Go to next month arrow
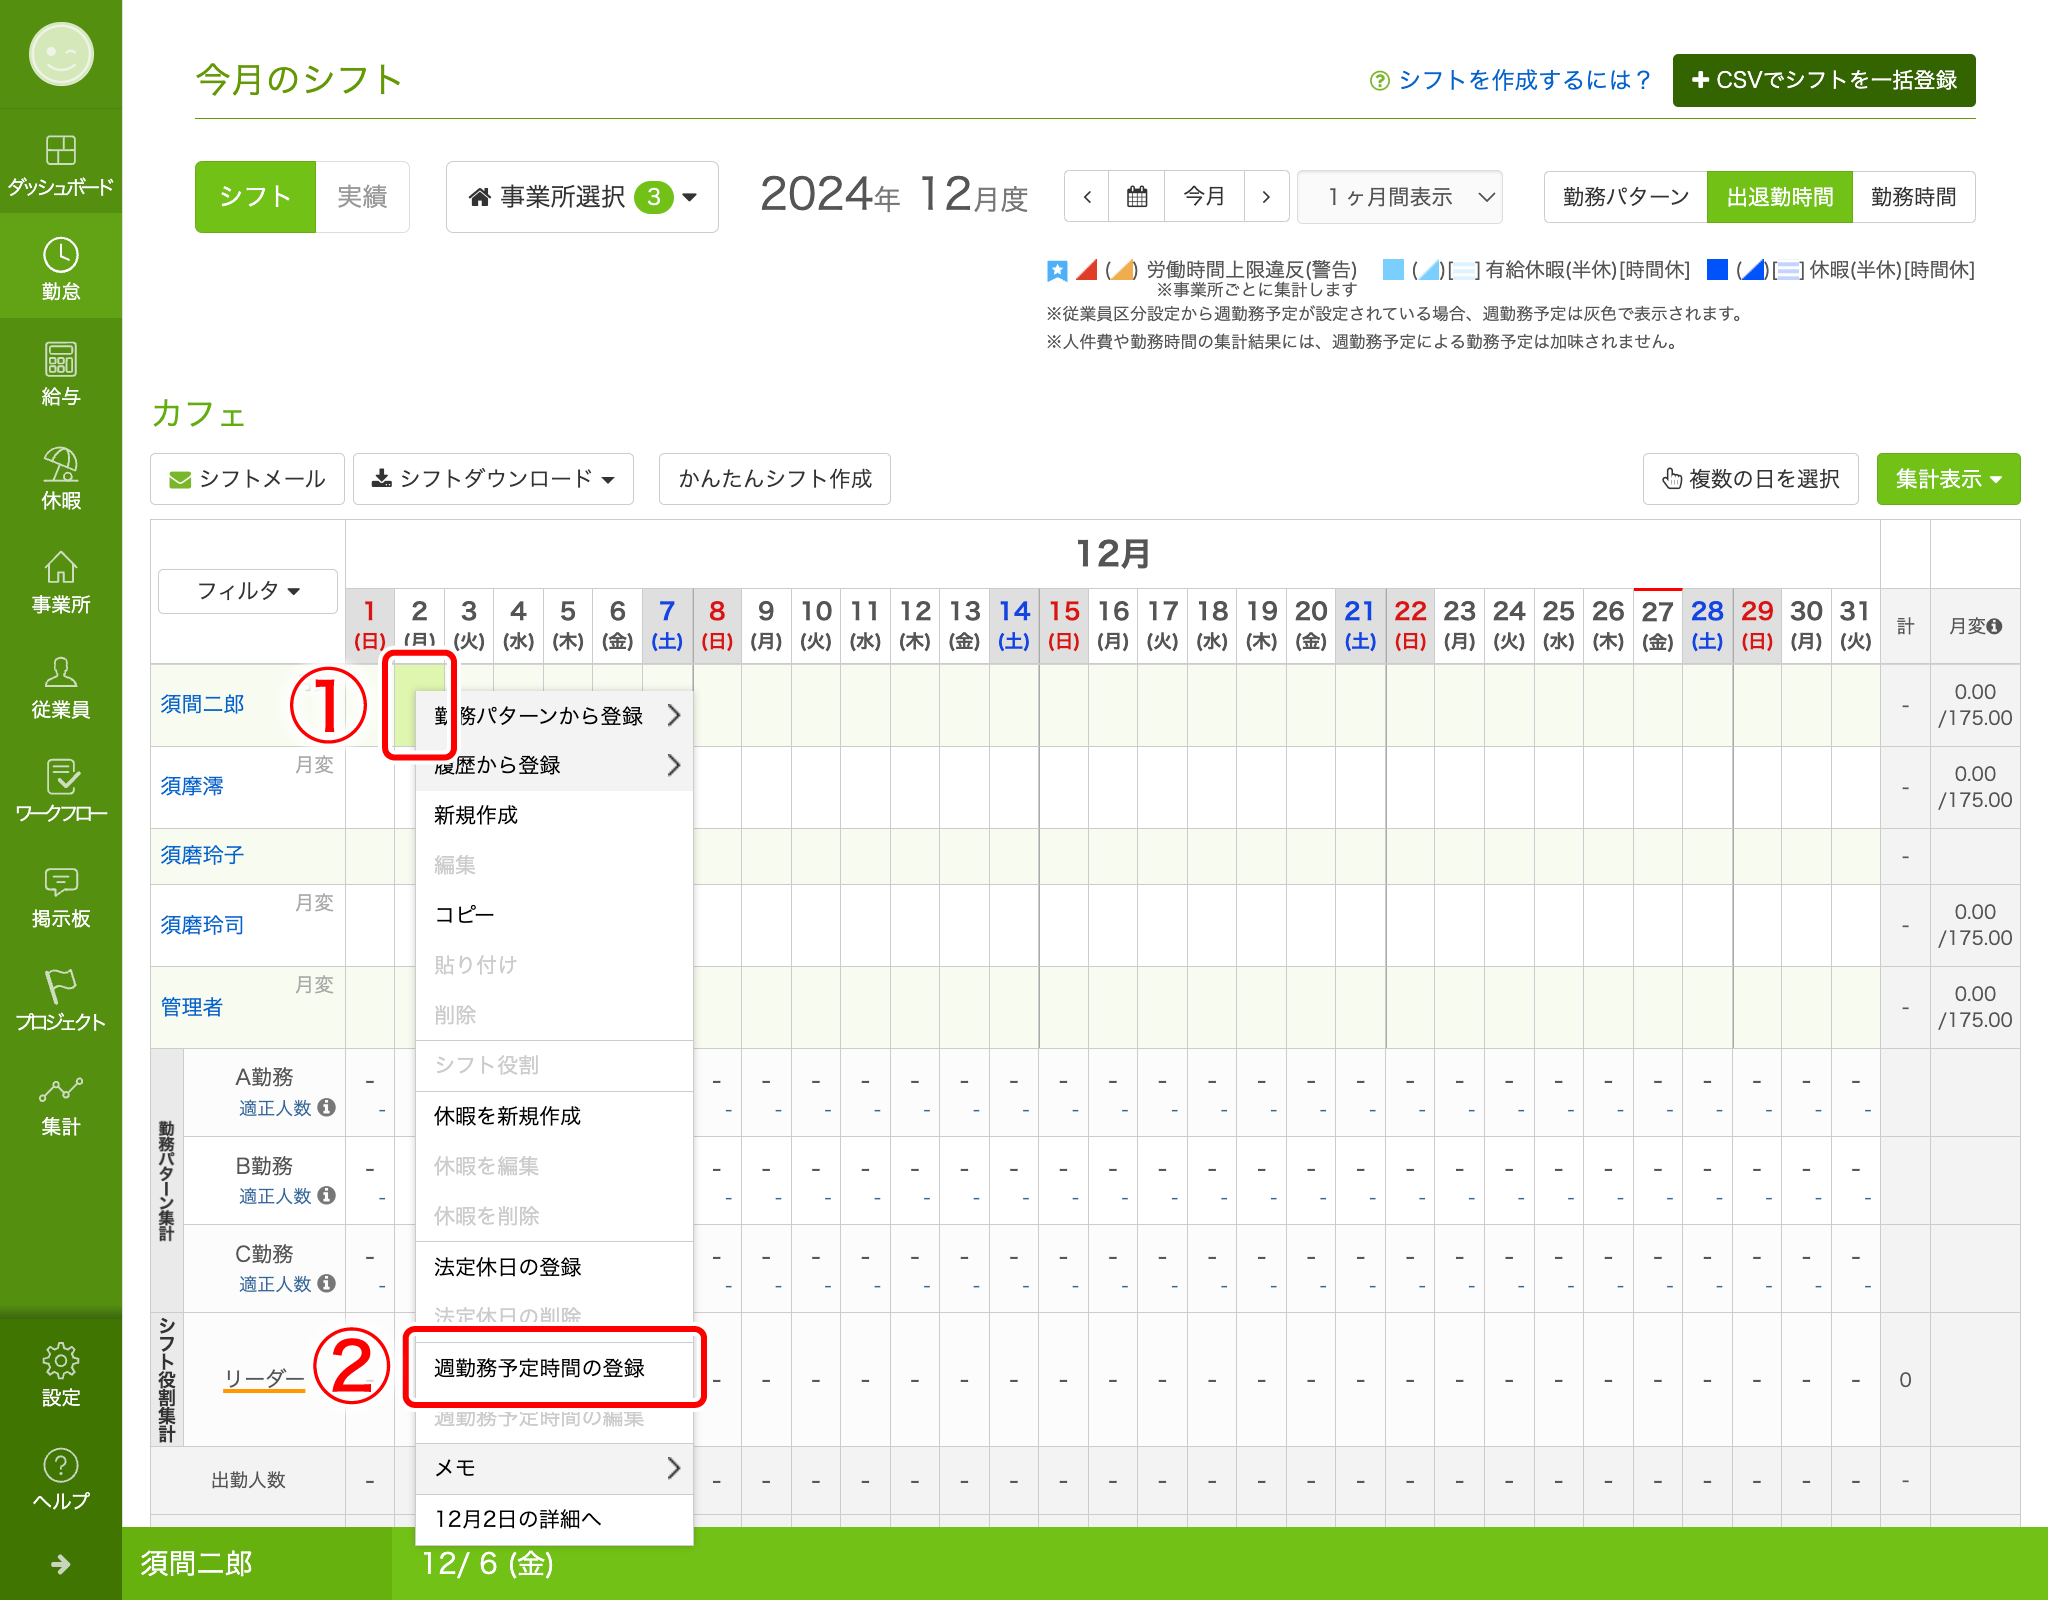 point(1266,197)
